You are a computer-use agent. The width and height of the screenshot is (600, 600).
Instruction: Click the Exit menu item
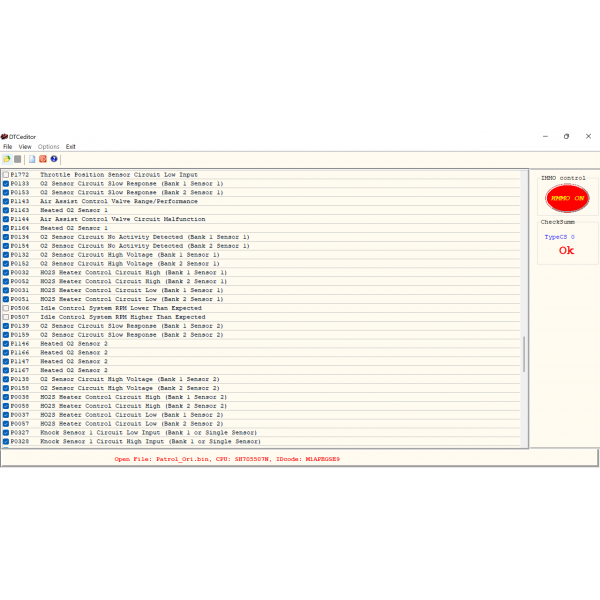[x=71, y=147]
